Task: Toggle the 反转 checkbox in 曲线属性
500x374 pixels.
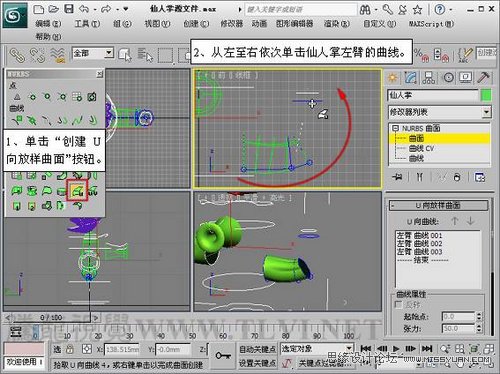Action: coord(398,304)
